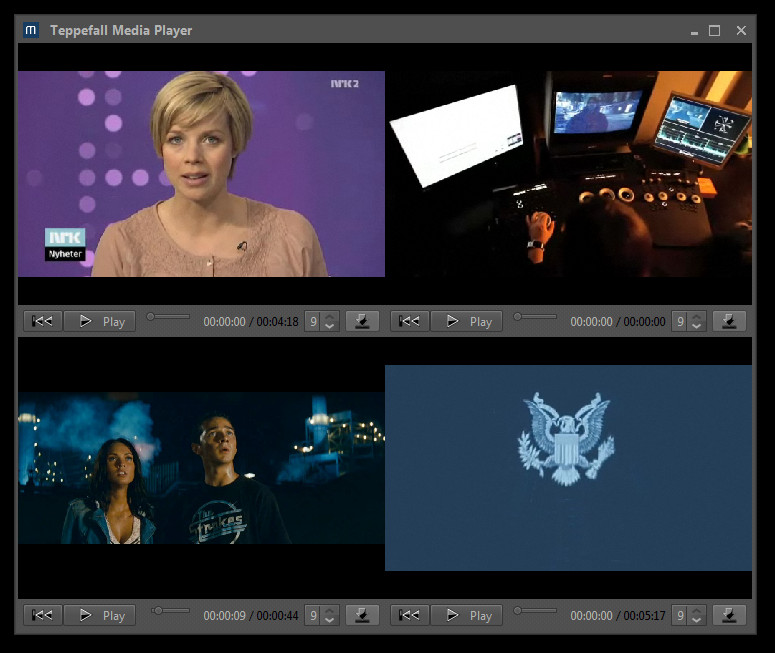Click the Teppefall Media Player app icon

point(31,30)
